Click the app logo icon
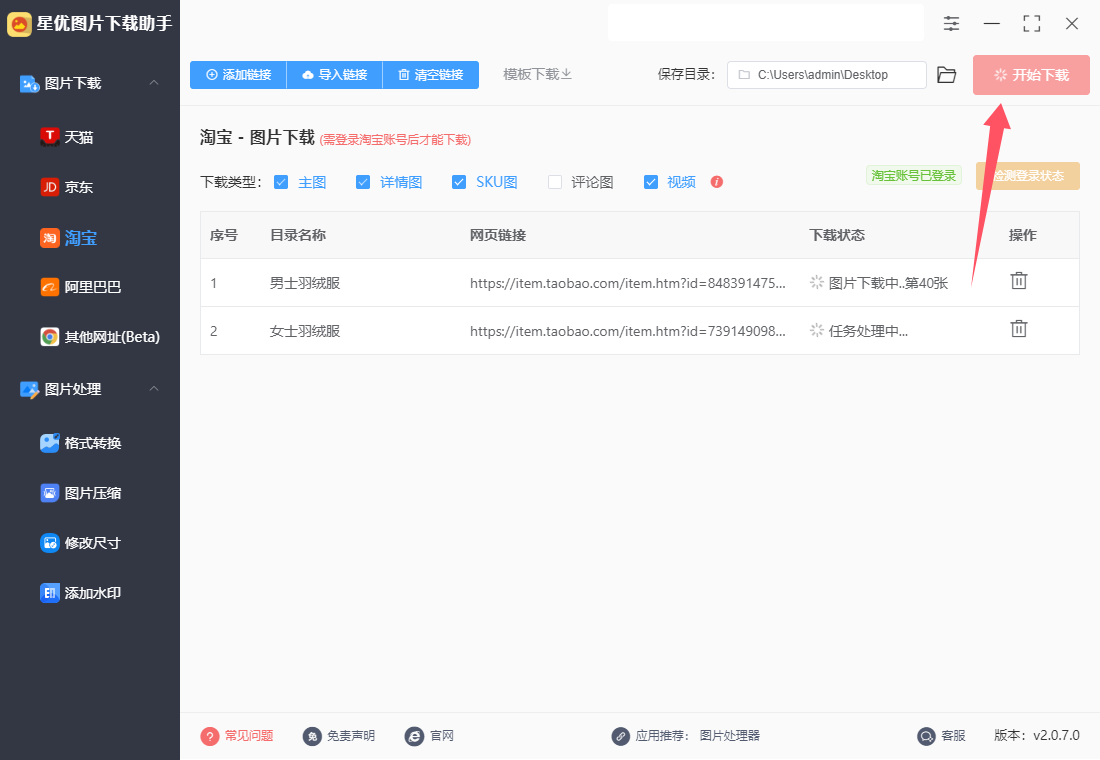 19,25
